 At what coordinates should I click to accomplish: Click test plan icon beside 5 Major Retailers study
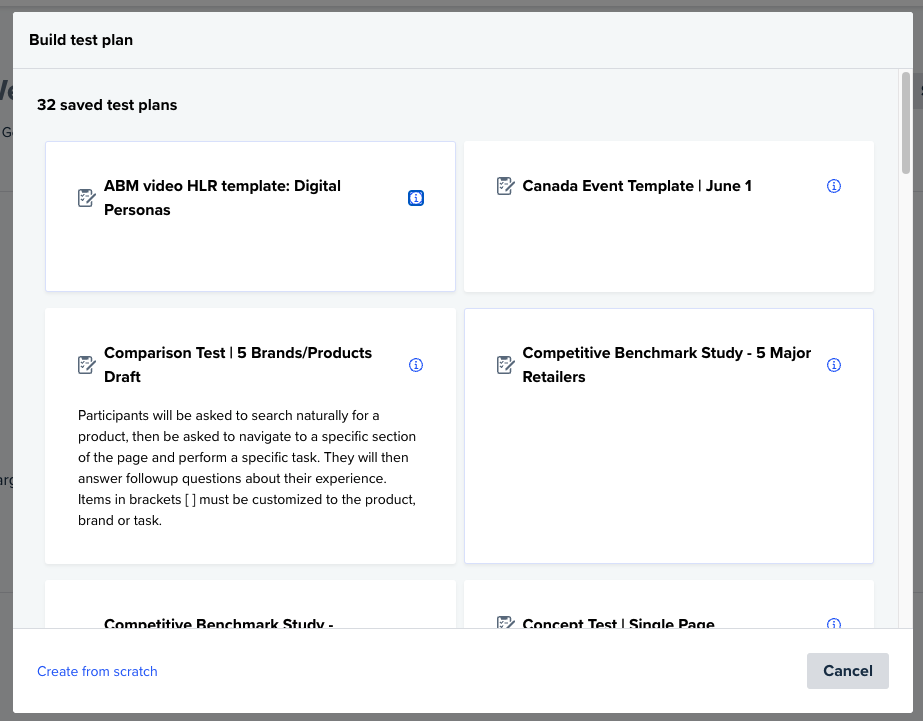tap(506, 365)
